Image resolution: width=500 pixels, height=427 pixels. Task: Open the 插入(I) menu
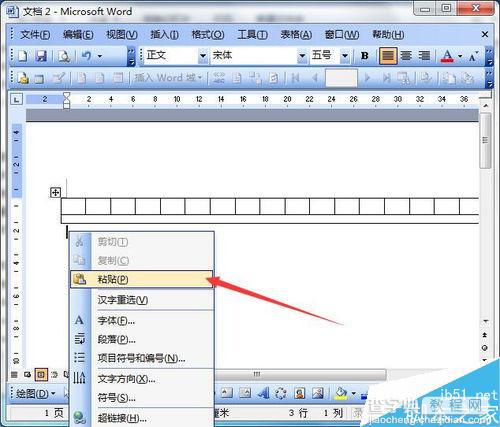point(164,34)
